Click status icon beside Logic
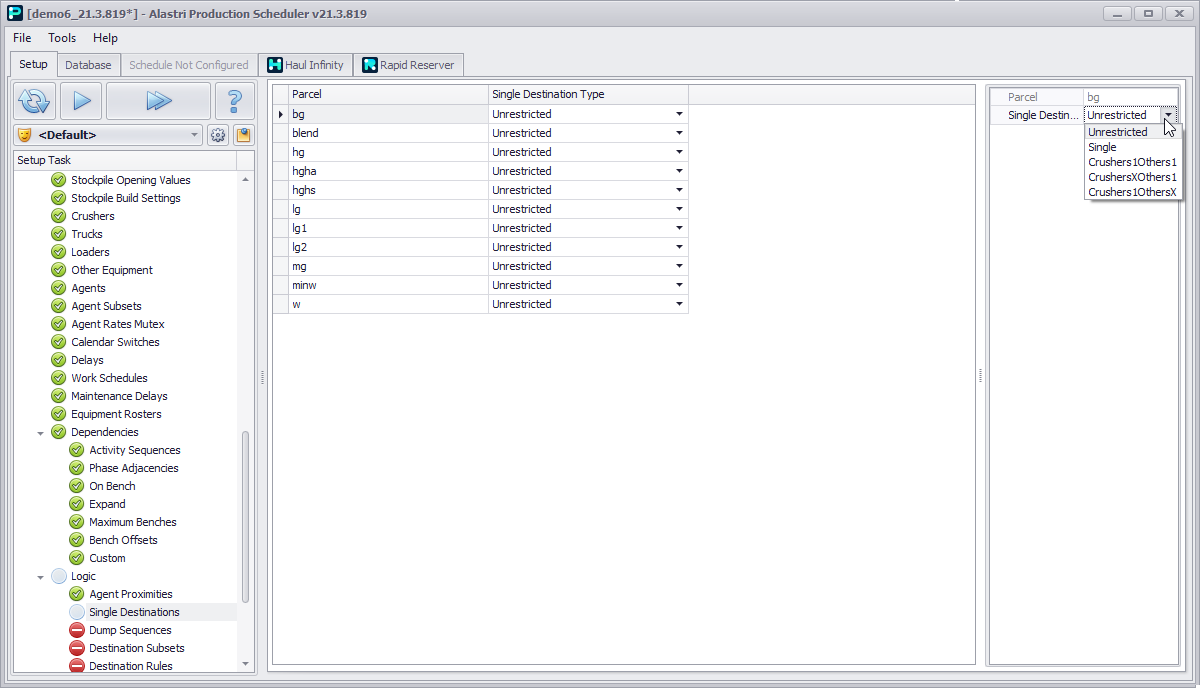Viewport: 1200px width, 688px height. pyautogui.click(x=58, y=576)
